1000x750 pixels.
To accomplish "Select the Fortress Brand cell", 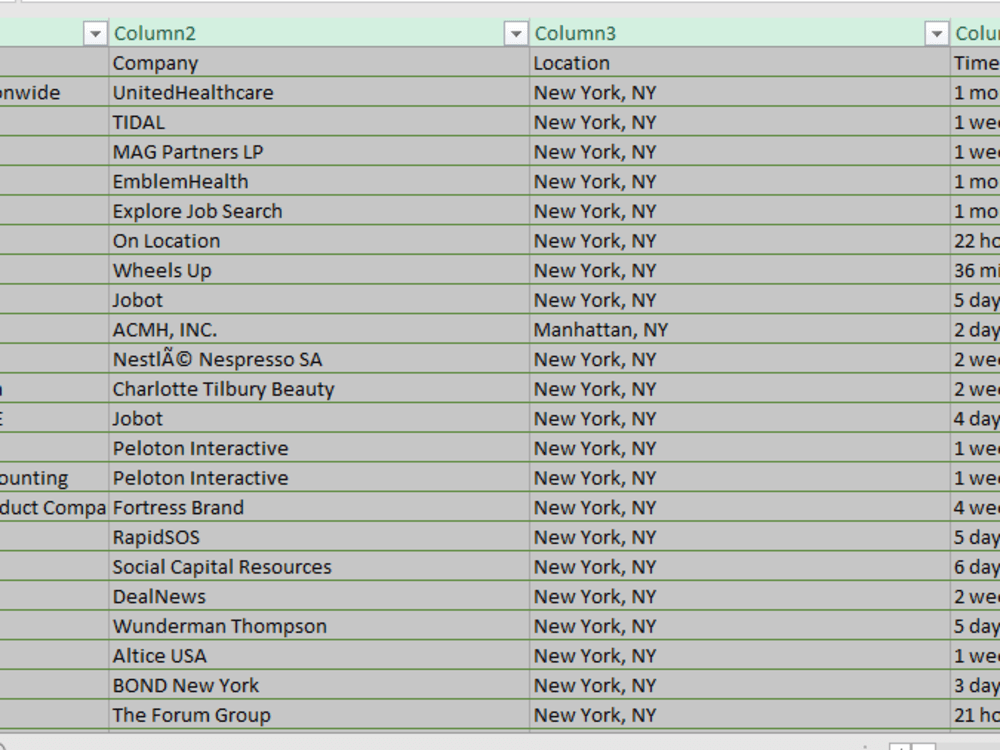I will 319,508.
